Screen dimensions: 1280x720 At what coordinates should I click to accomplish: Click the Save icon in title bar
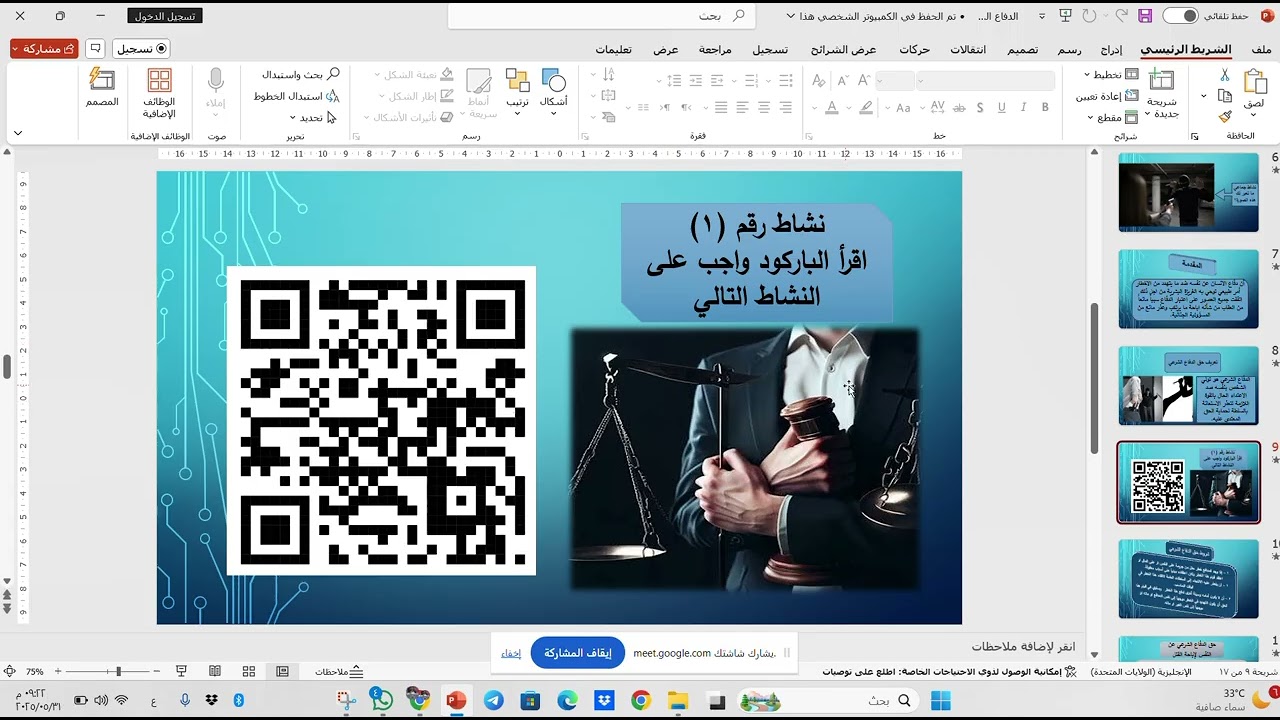click(x=1145, y=16)
